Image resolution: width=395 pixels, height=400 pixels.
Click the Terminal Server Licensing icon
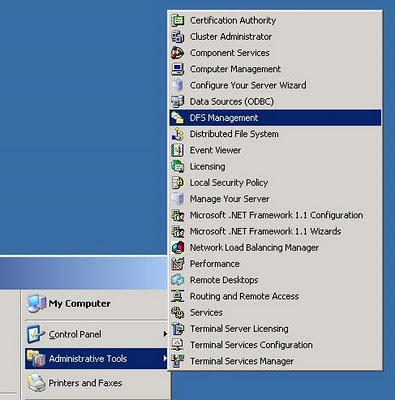point(178,329)
